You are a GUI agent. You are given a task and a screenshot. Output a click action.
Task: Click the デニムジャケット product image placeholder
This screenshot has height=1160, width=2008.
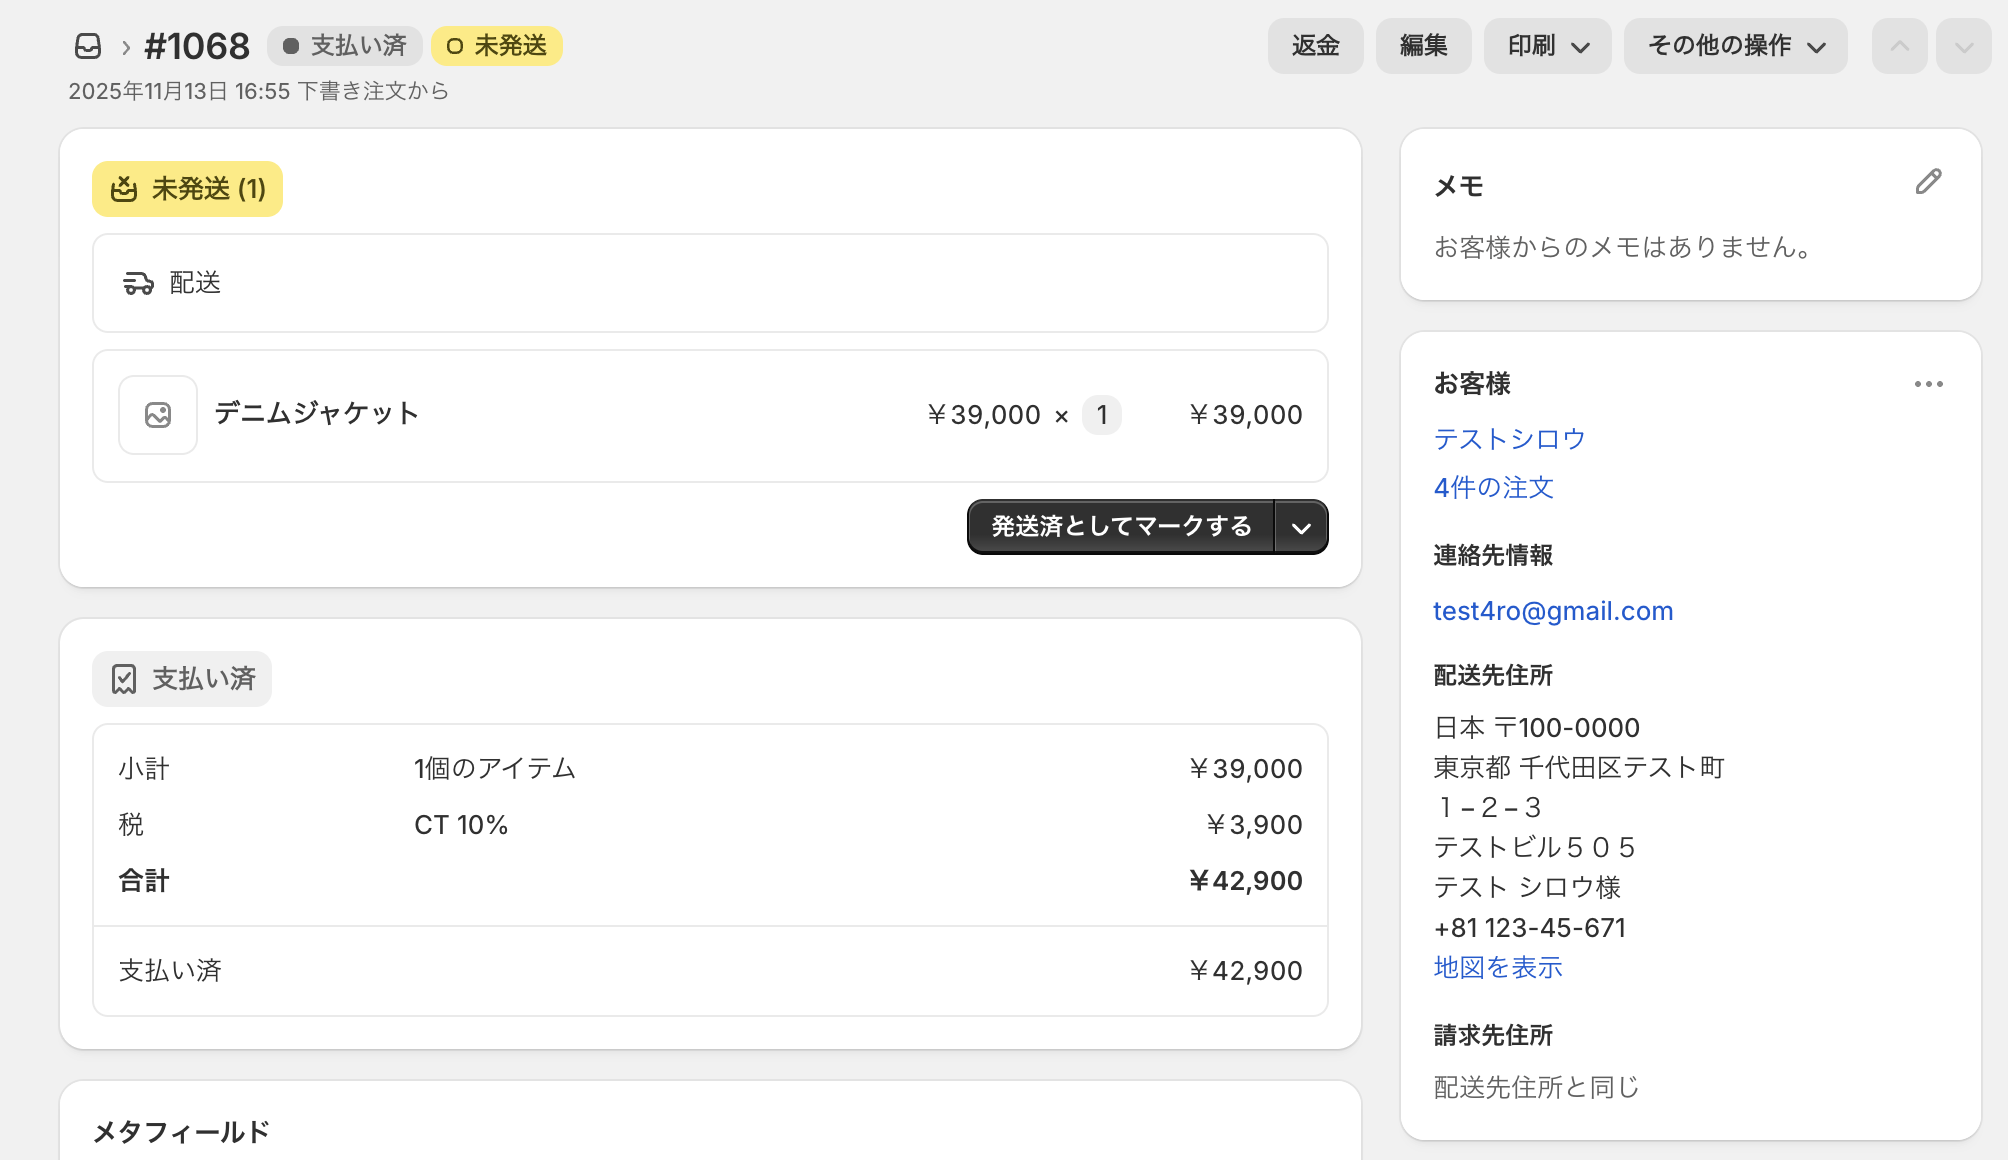point(158,415)
